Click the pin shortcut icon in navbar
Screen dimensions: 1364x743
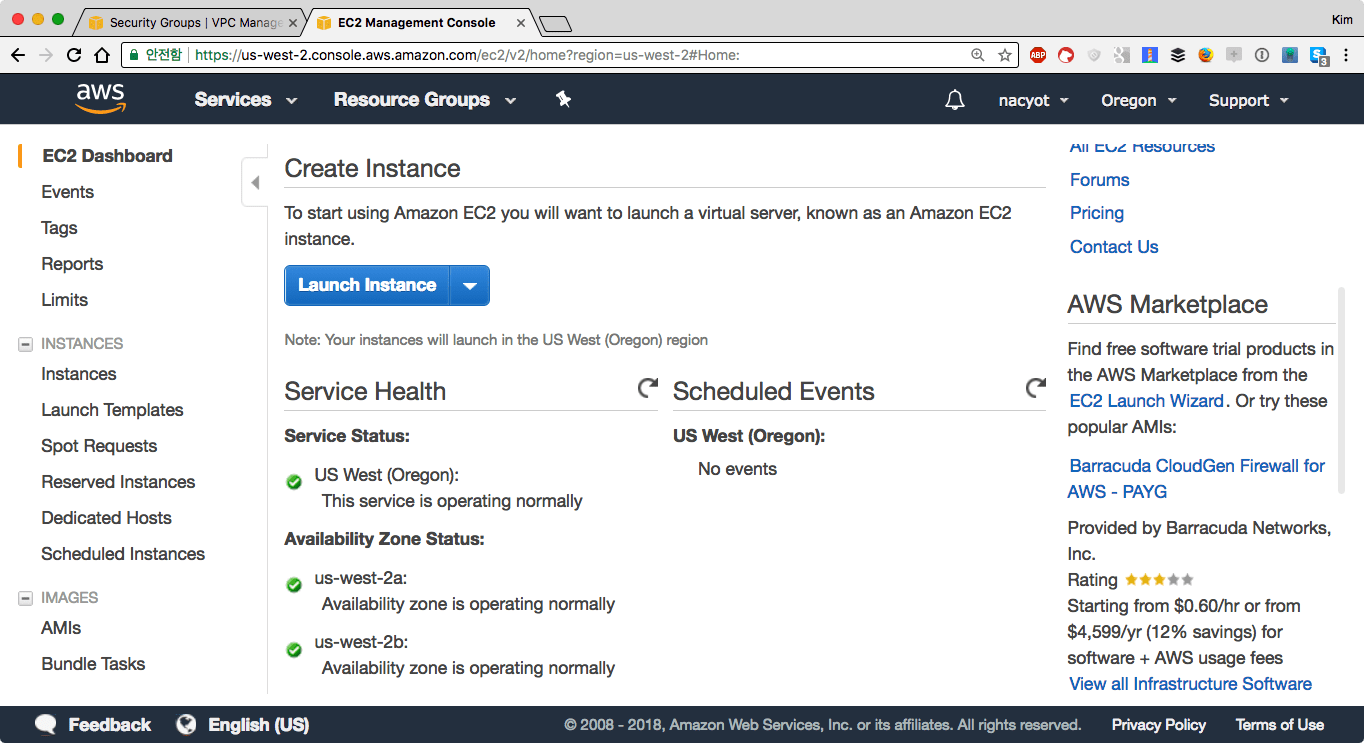563,99
